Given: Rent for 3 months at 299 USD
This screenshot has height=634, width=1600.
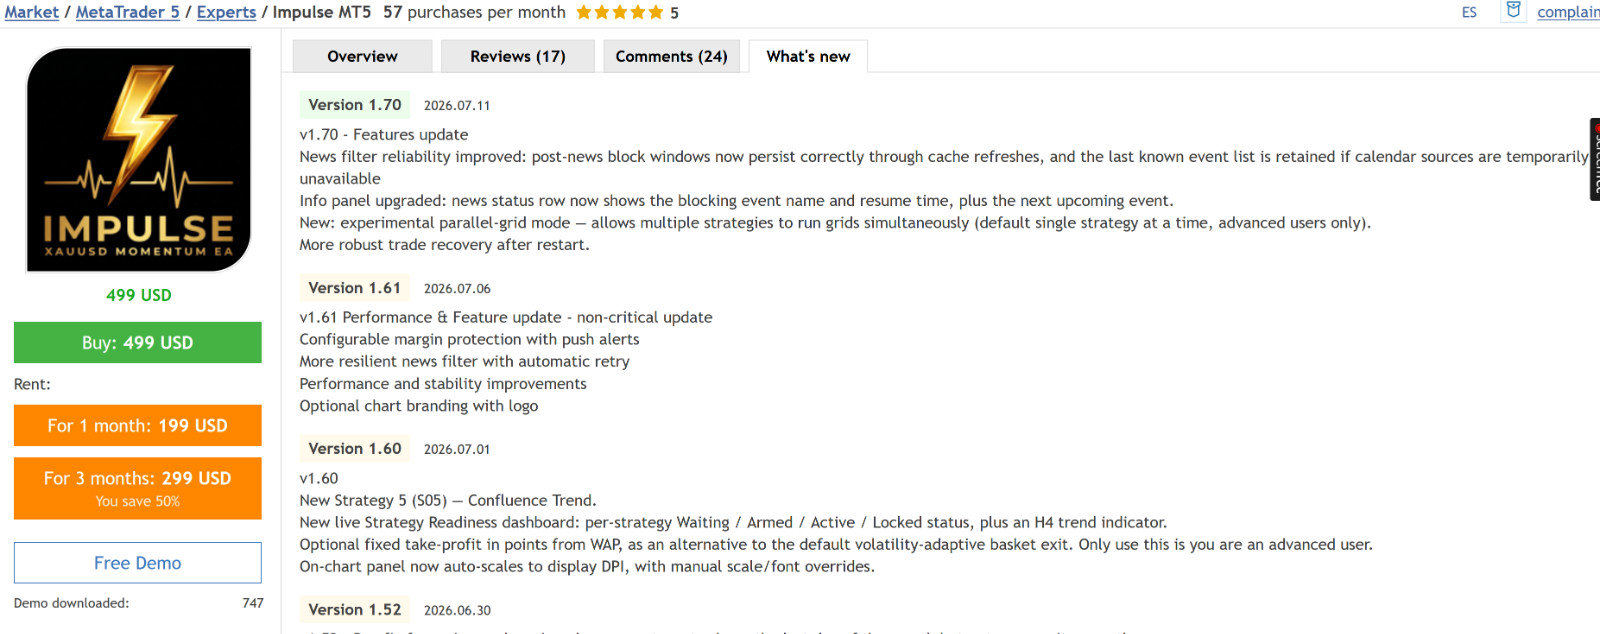Looking at the screenshot, I should coord(138,488).
